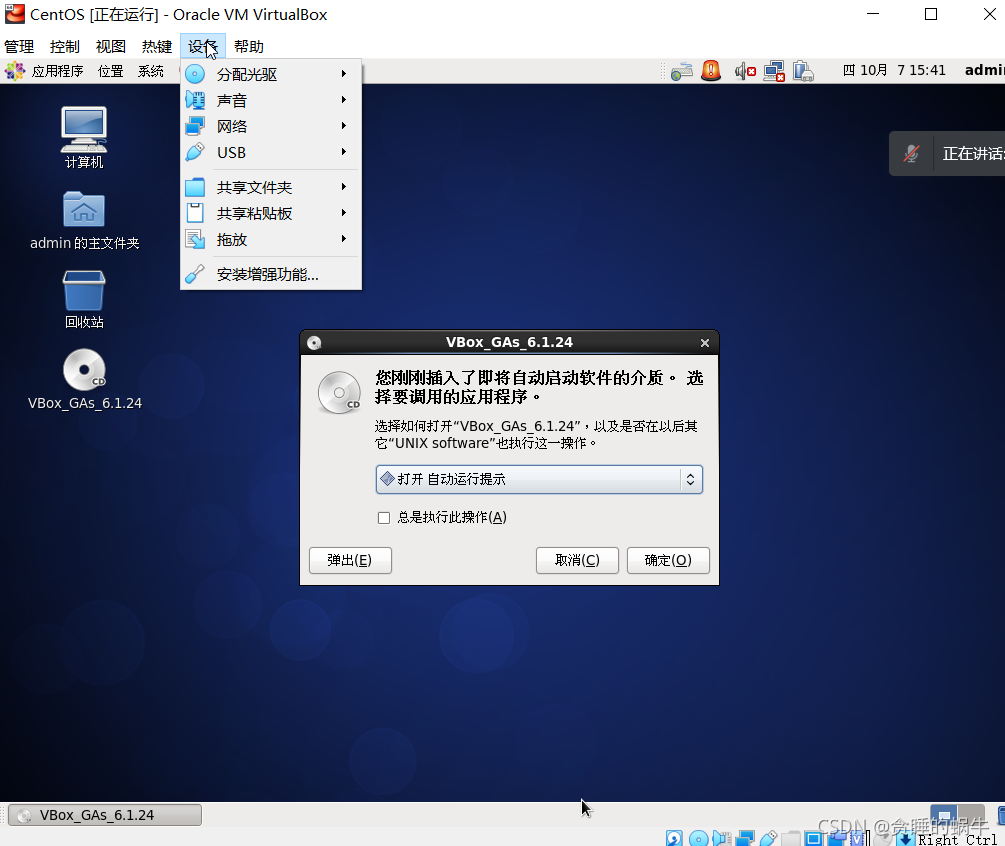Click the display status bar icon
The height and width of the screenshot is (846, 1005).
[x=814, y=838]
